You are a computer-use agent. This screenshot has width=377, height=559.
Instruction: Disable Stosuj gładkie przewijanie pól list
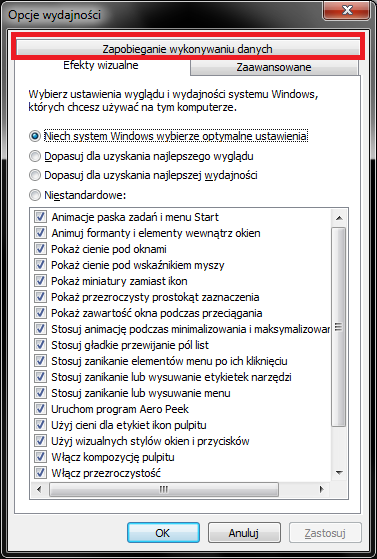40,345
